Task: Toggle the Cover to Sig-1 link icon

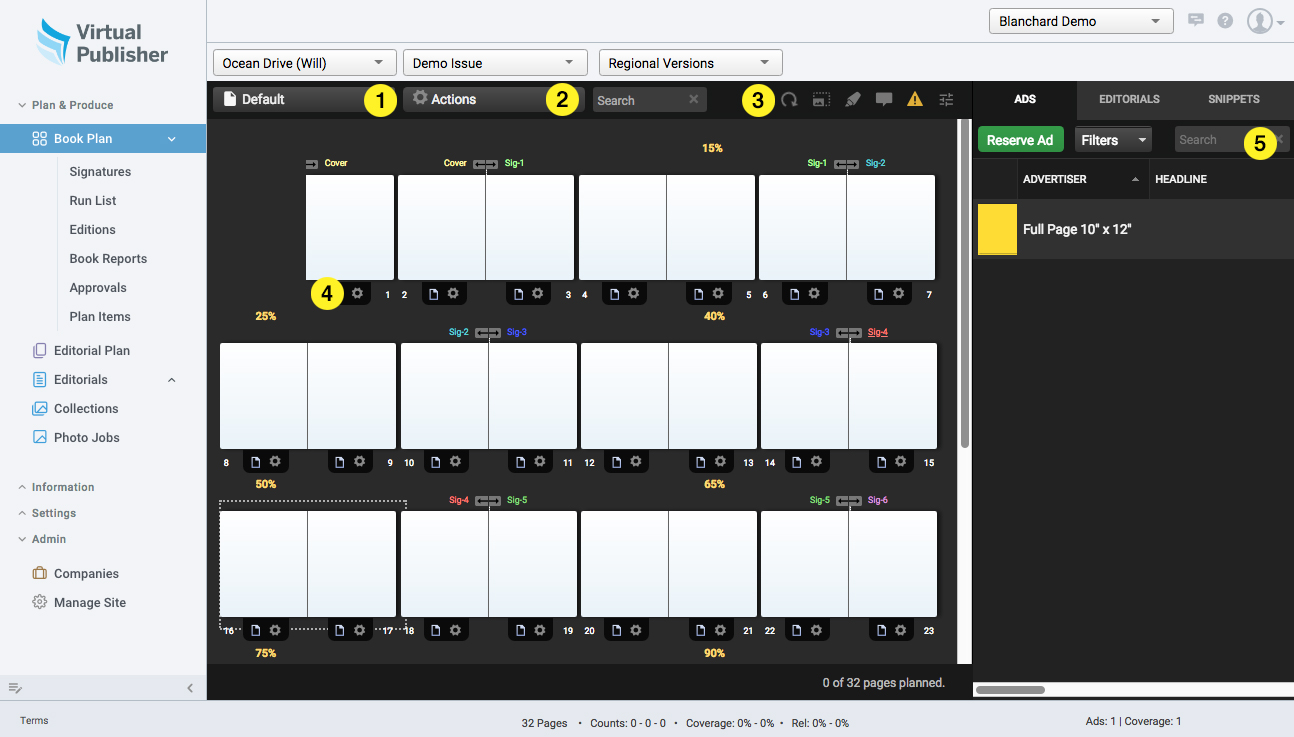Action: (485, 163)
